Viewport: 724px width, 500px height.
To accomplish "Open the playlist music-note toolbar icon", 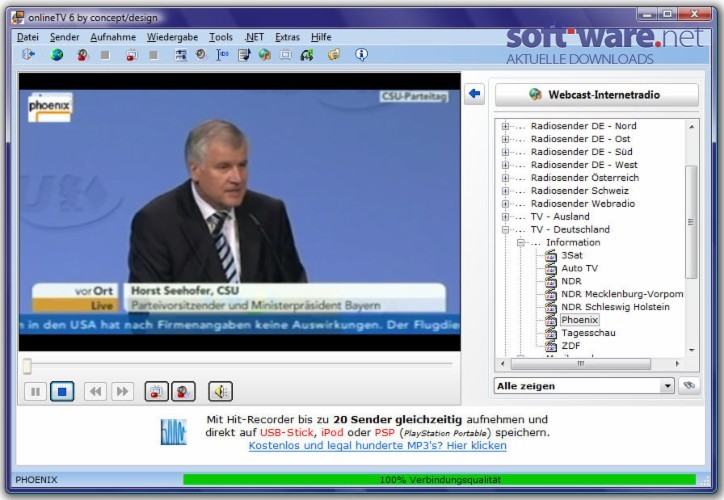I will pyautogui.click(x=244, y=55).
